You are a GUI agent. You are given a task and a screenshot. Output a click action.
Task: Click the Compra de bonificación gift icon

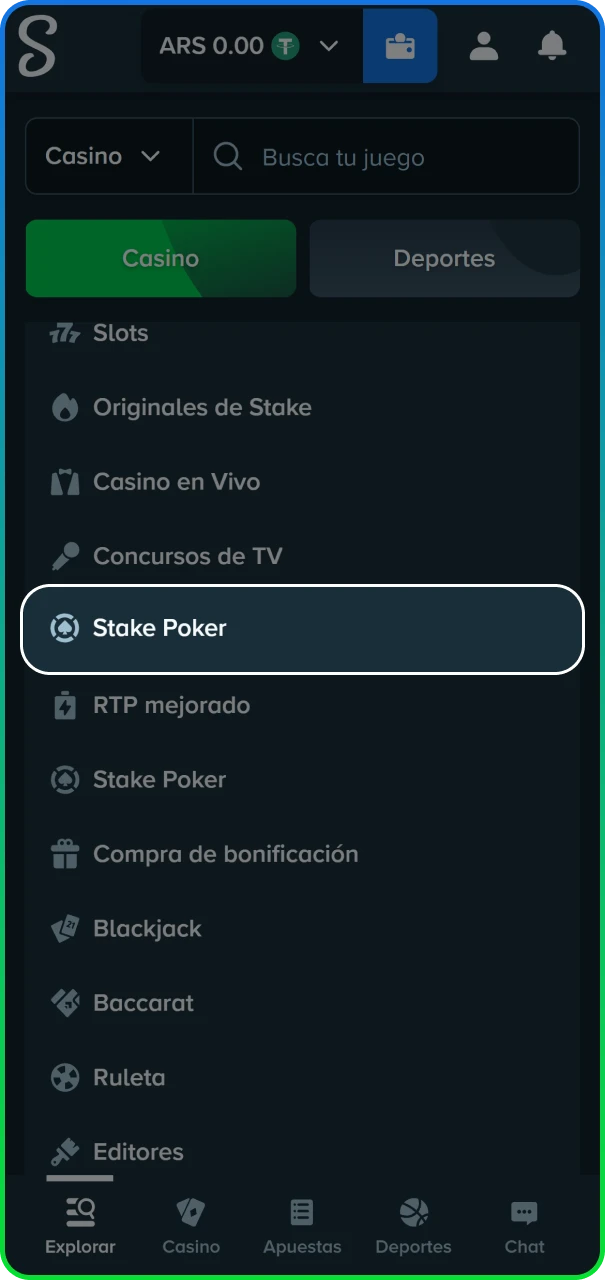65,854
